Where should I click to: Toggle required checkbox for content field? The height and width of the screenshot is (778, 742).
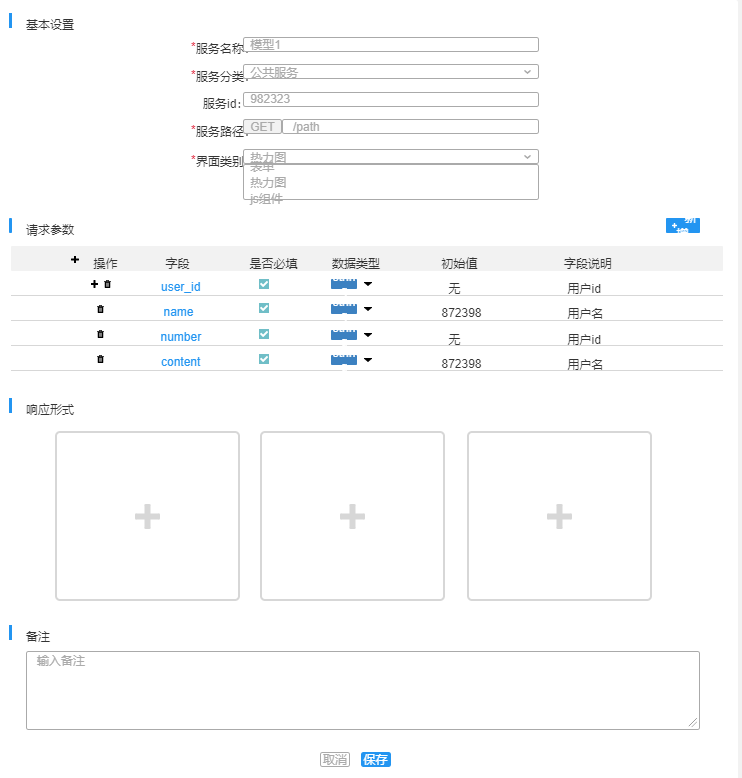[x=264, y=359]
